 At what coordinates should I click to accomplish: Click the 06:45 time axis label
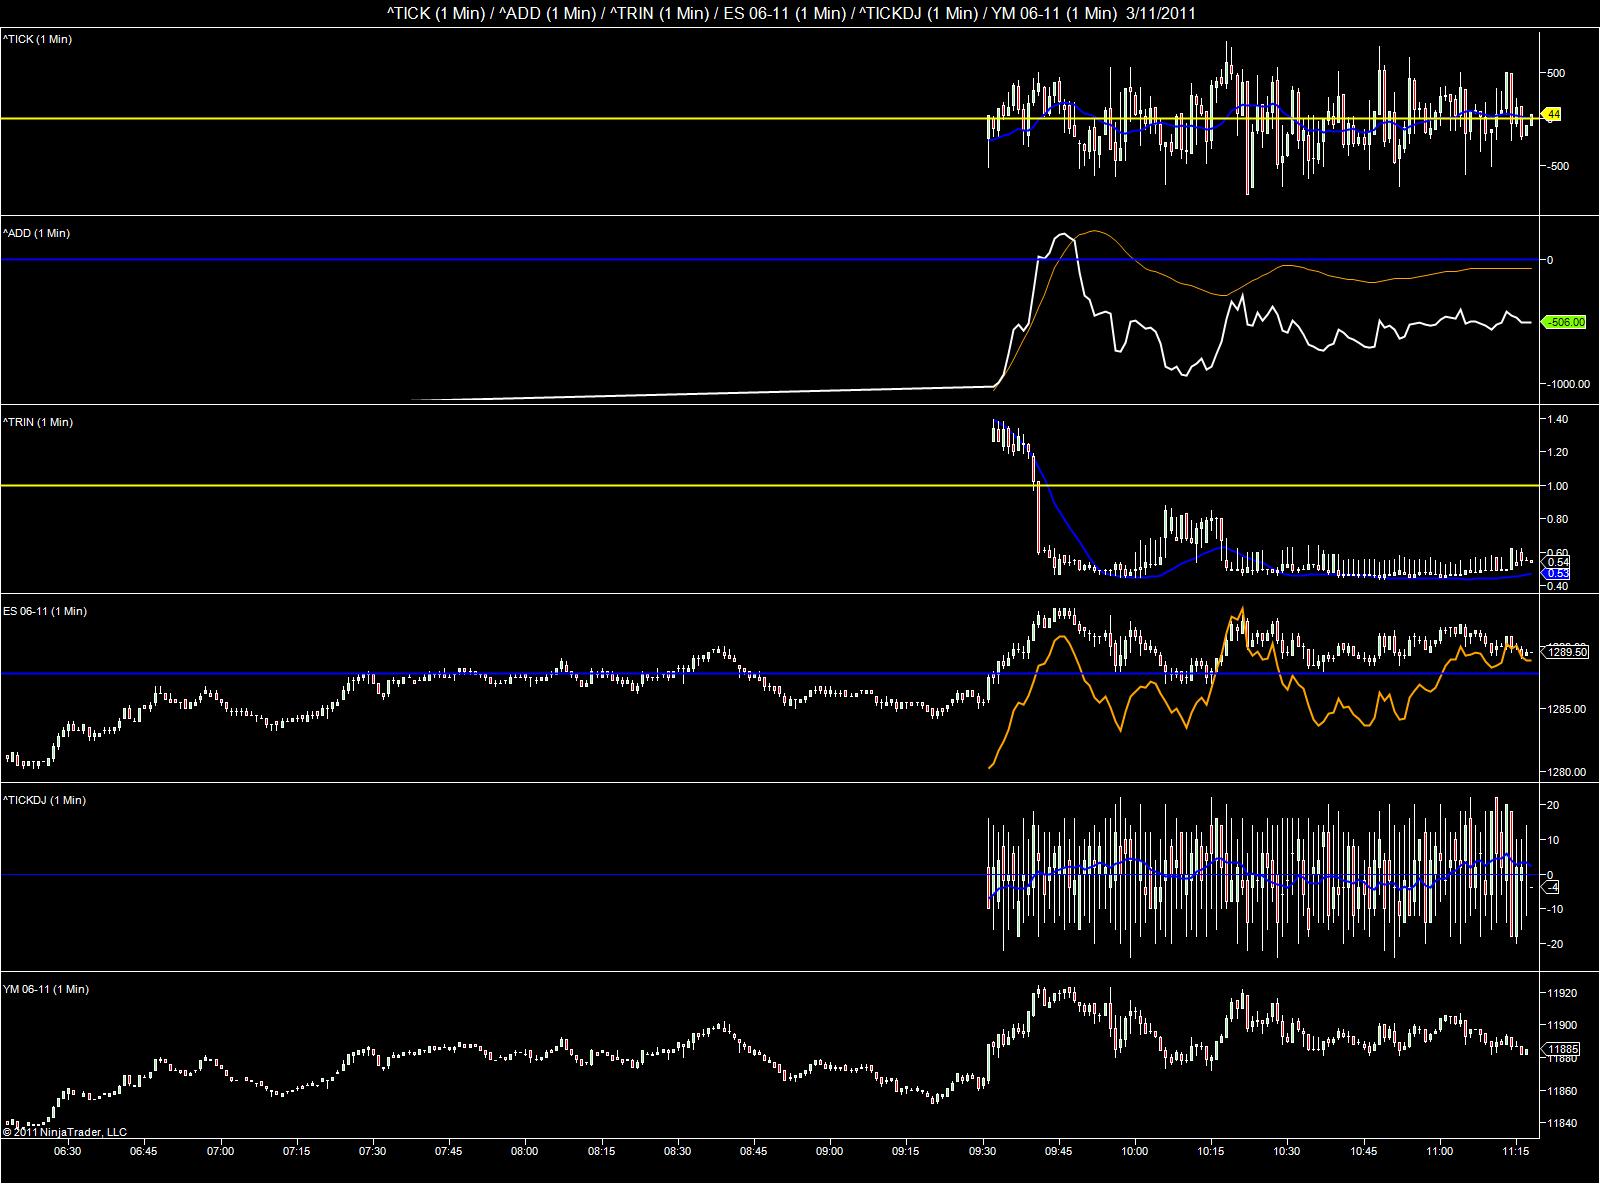click(x=144, y=1151)
